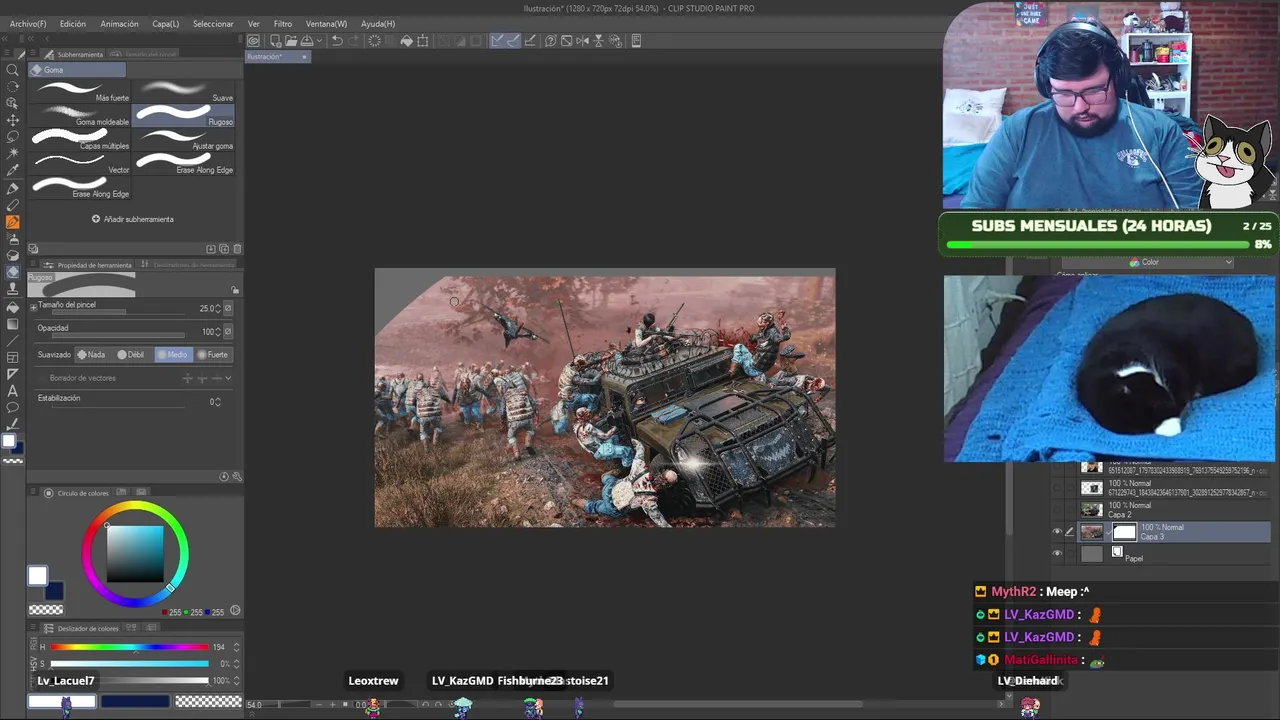Open the Archivo(F) menu
The image size is (1280, 720).
[x=28, y=23]
